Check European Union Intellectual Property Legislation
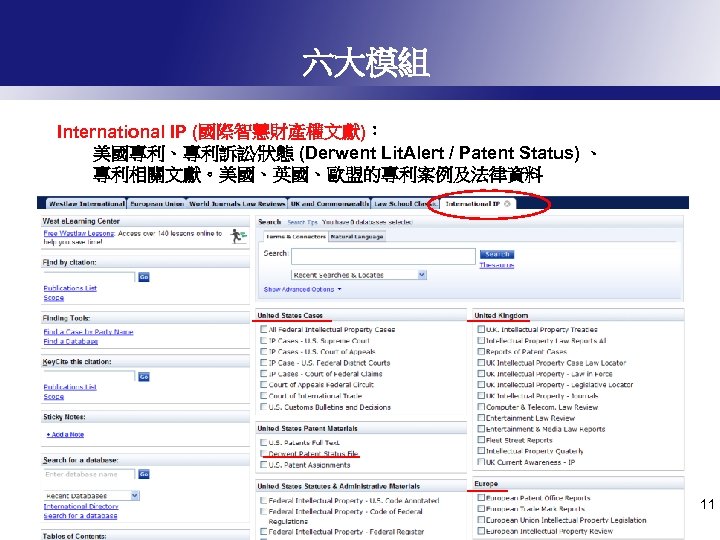The height and width of the screenshot is (540, 720). [481, 520]
